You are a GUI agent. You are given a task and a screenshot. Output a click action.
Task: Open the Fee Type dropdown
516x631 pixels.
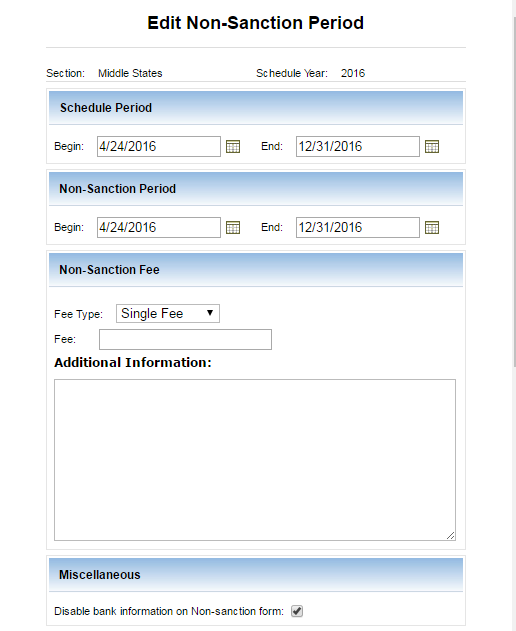pyautogui.click(x=168, y=313)
